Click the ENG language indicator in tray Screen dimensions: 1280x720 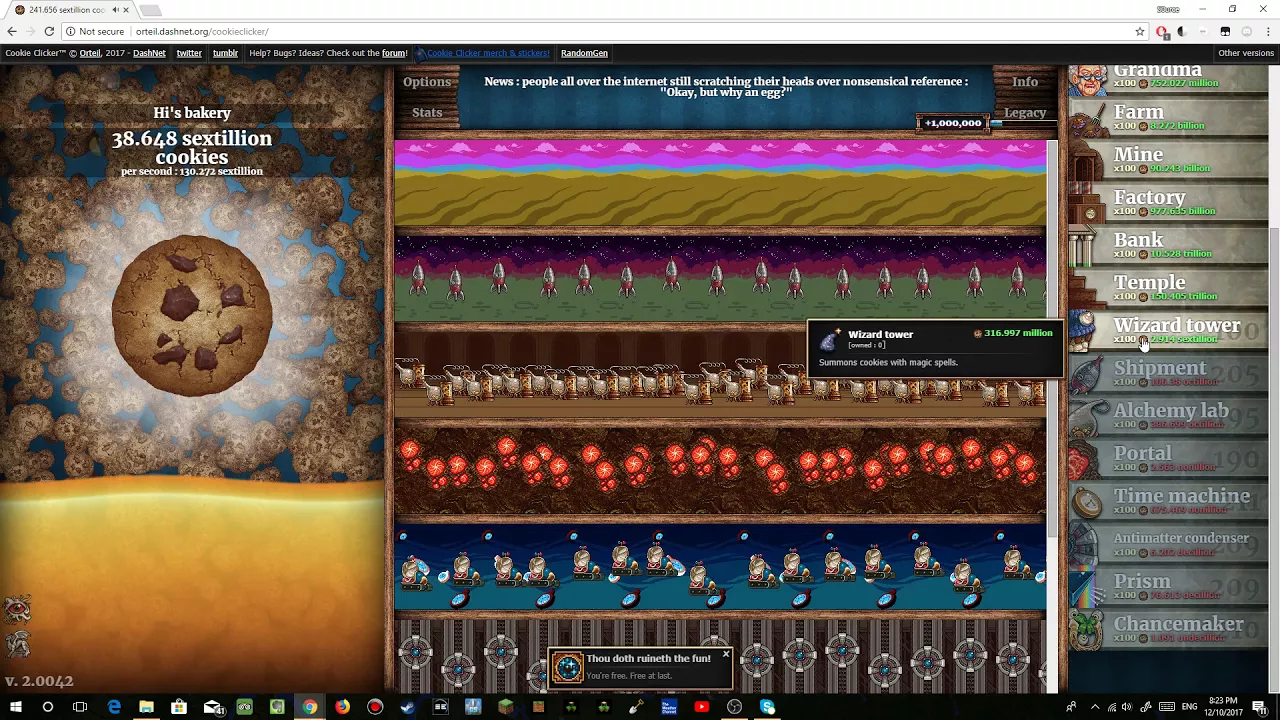click(x=1190, y=707)
